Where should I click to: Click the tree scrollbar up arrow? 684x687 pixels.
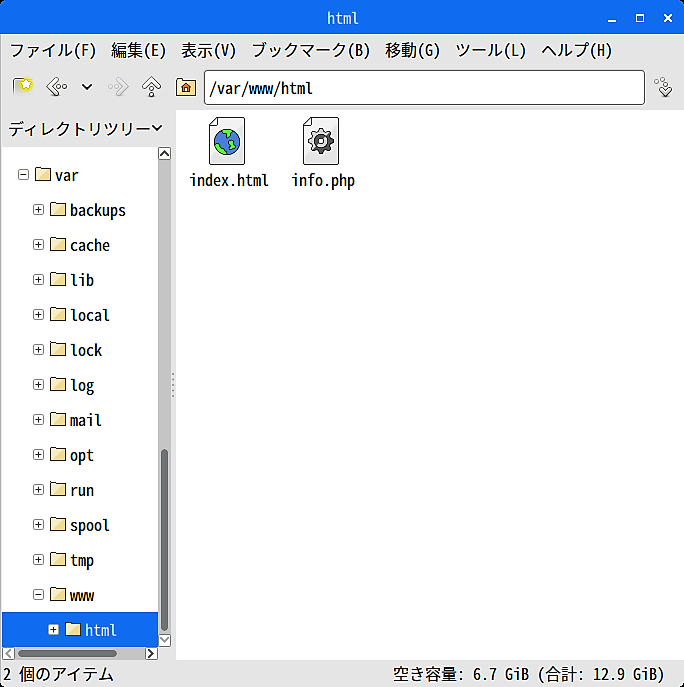(164, 153)
